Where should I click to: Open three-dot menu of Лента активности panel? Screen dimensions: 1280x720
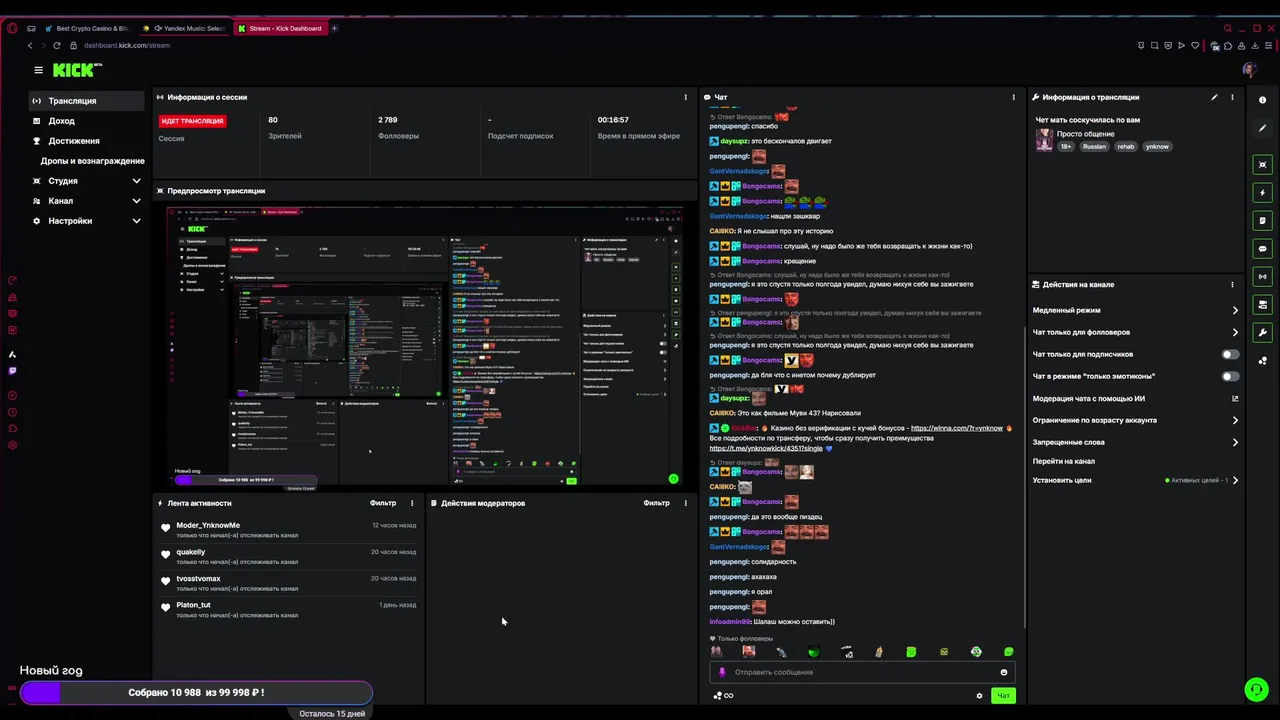point(411,503)
